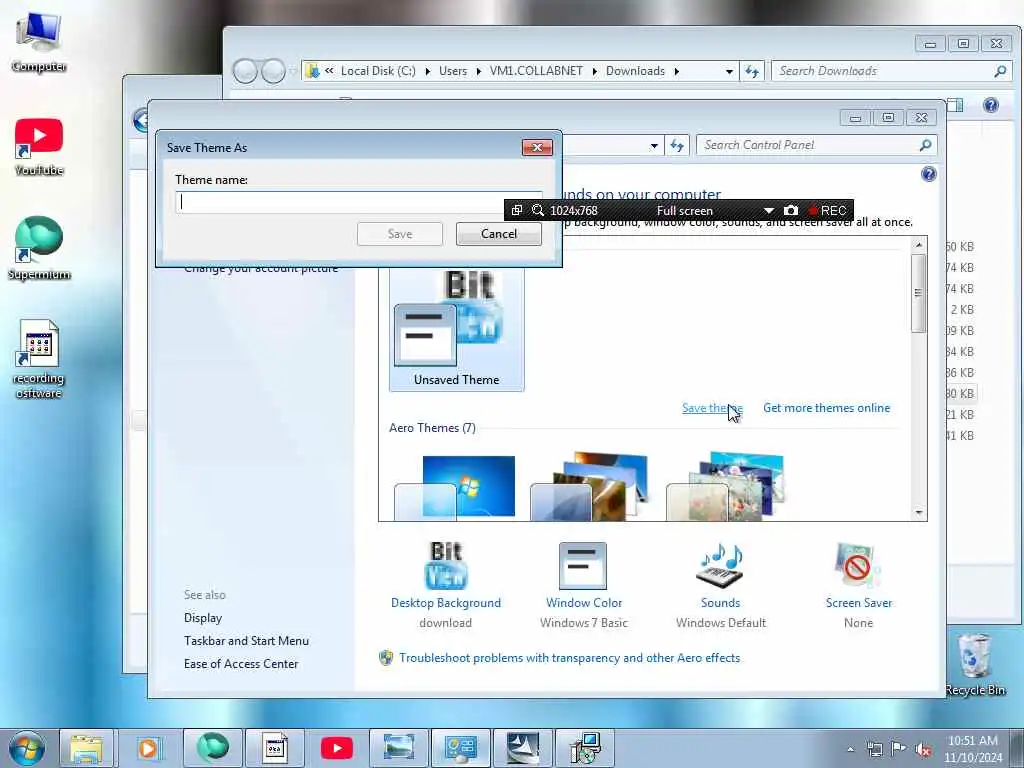Open Taskbar and Start Menu link
The width and height of the screenshot is (1024, 768).
pyautogui.click(x=246, y=641)
